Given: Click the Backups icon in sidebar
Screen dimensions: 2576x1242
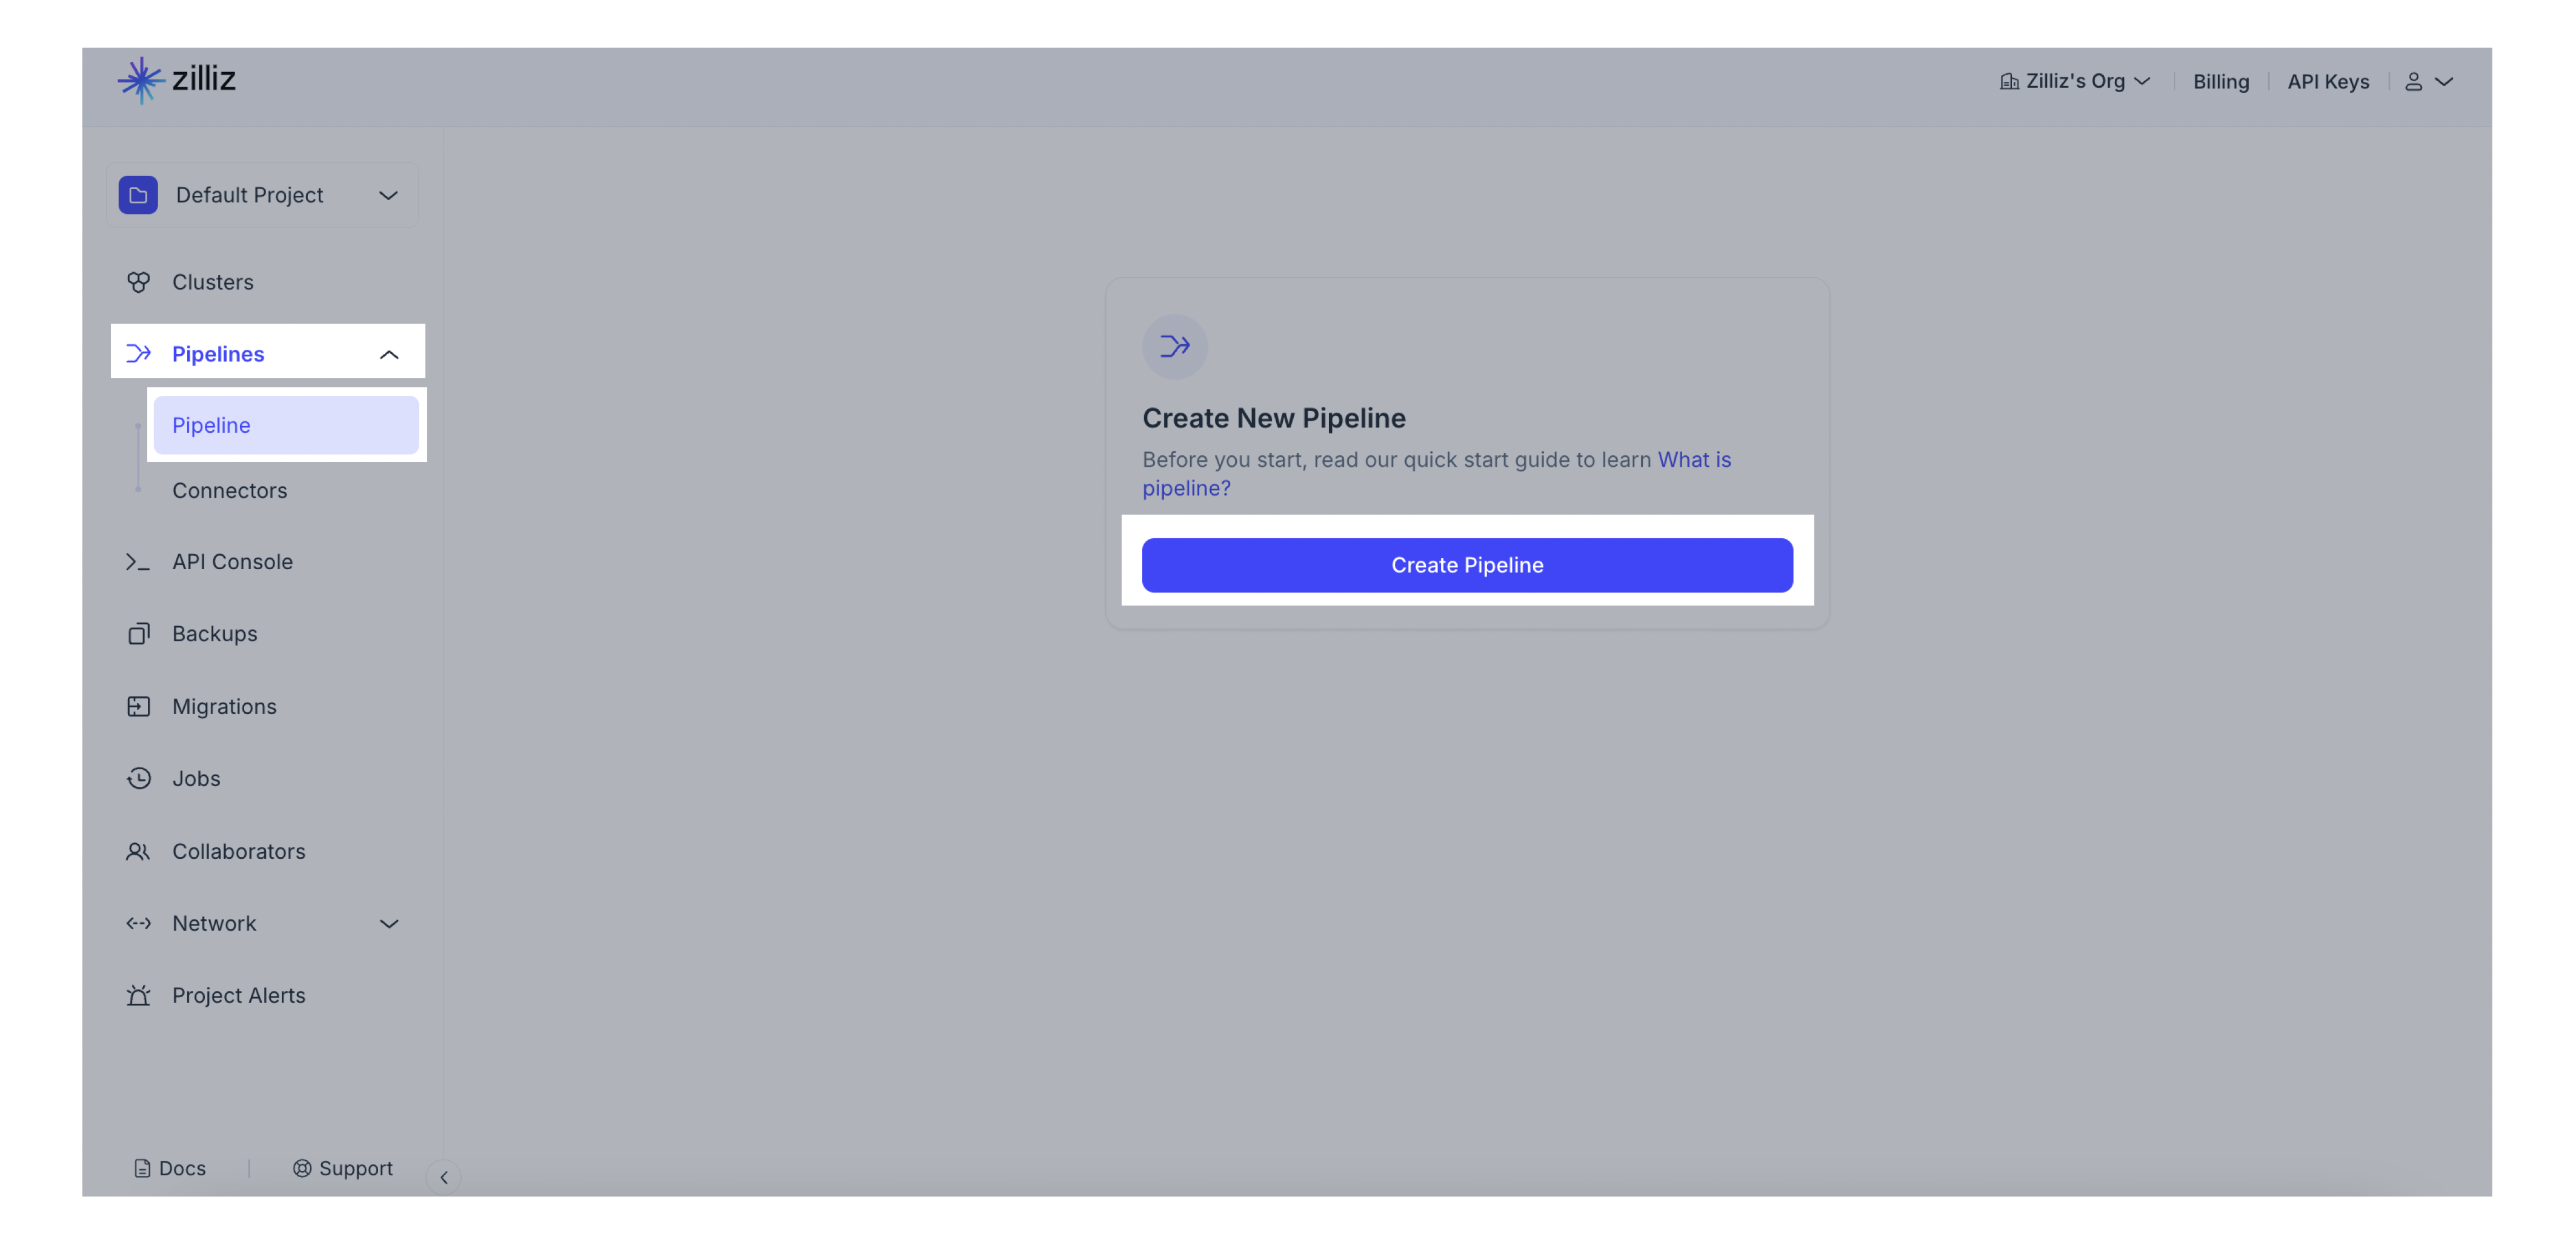Looking at the screenshot, I should coord(138,632).
